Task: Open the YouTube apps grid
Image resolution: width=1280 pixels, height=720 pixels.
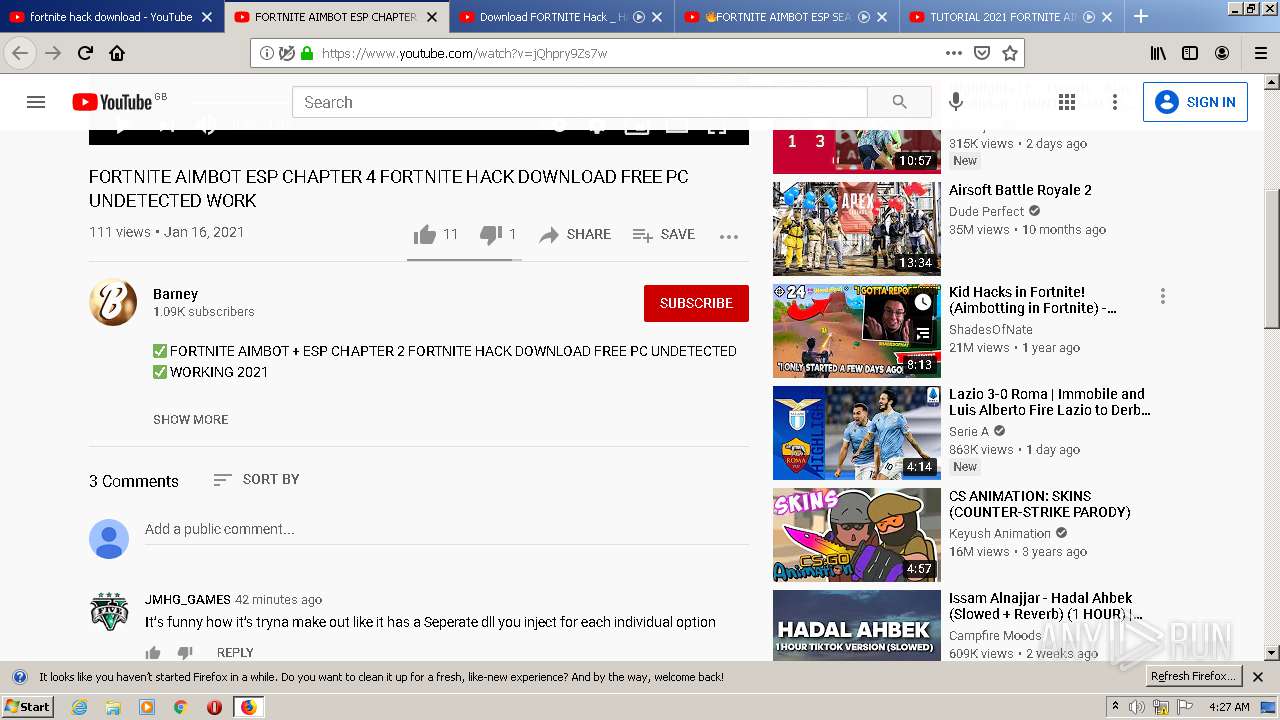Action: point(1067,102)
